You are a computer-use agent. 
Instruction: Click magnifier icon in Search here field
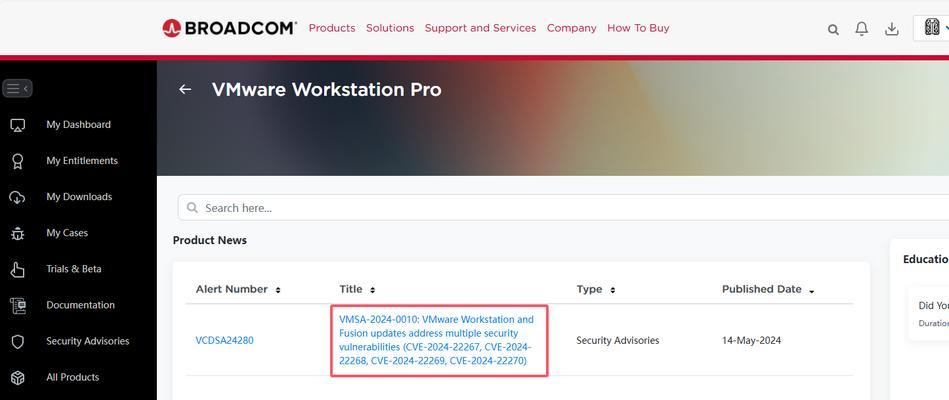[x=192, y=208]
